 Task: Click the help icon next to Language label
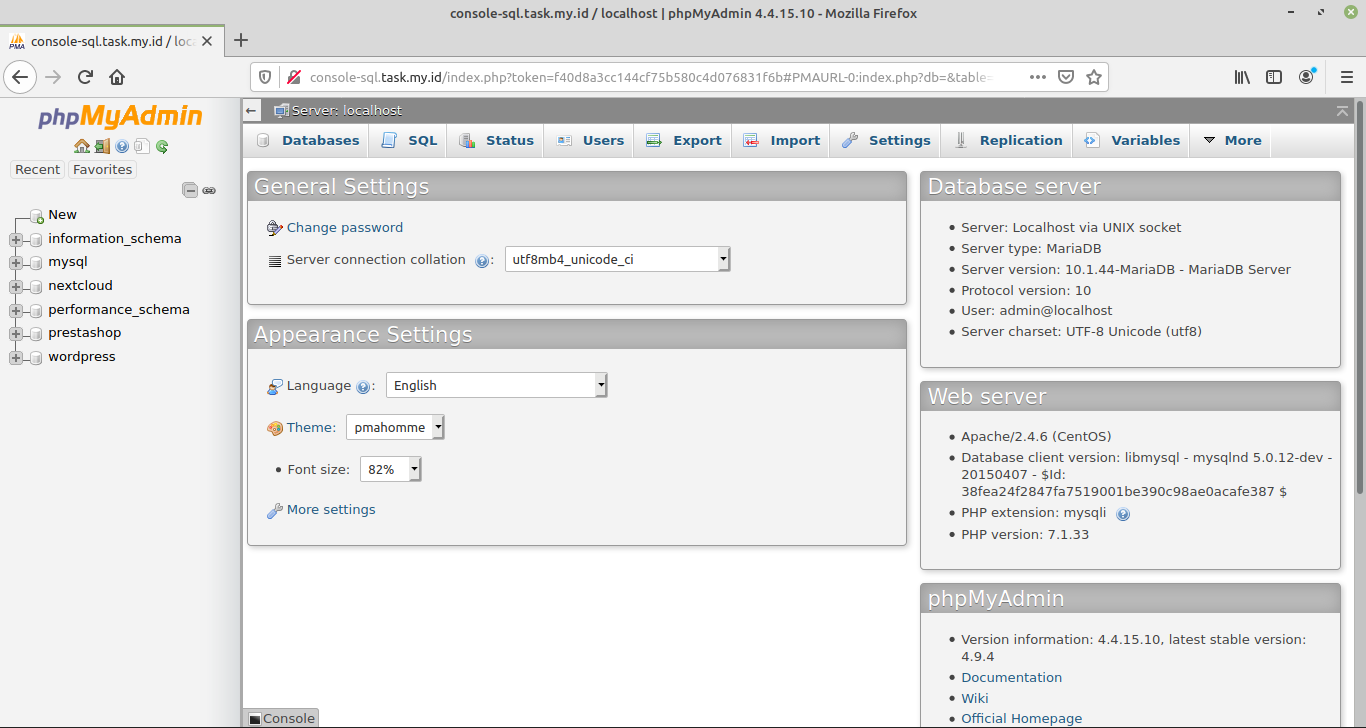(x=363, y=387)
